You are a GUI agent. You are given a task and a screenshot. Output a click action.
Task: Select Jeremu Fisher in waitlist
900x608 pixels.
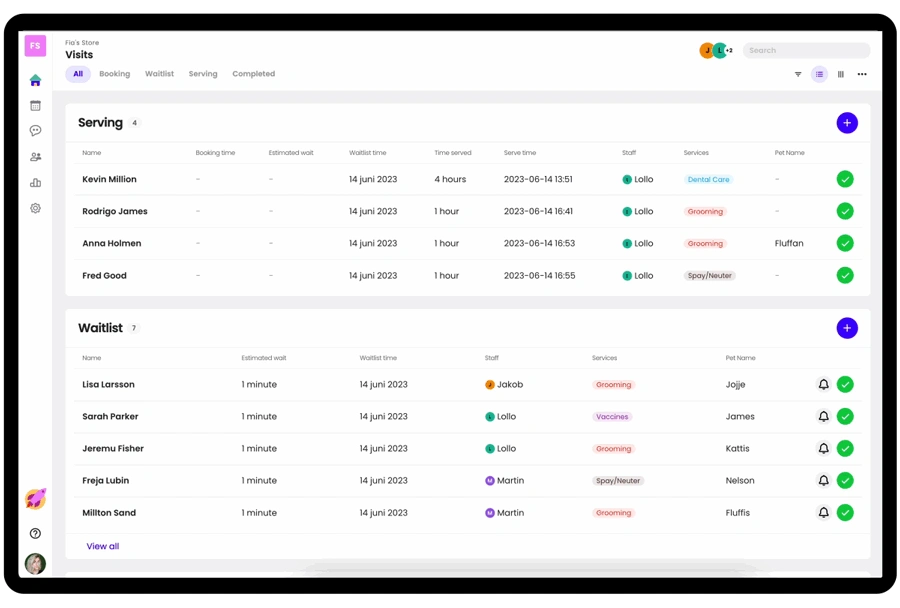(x=467, y=448)
